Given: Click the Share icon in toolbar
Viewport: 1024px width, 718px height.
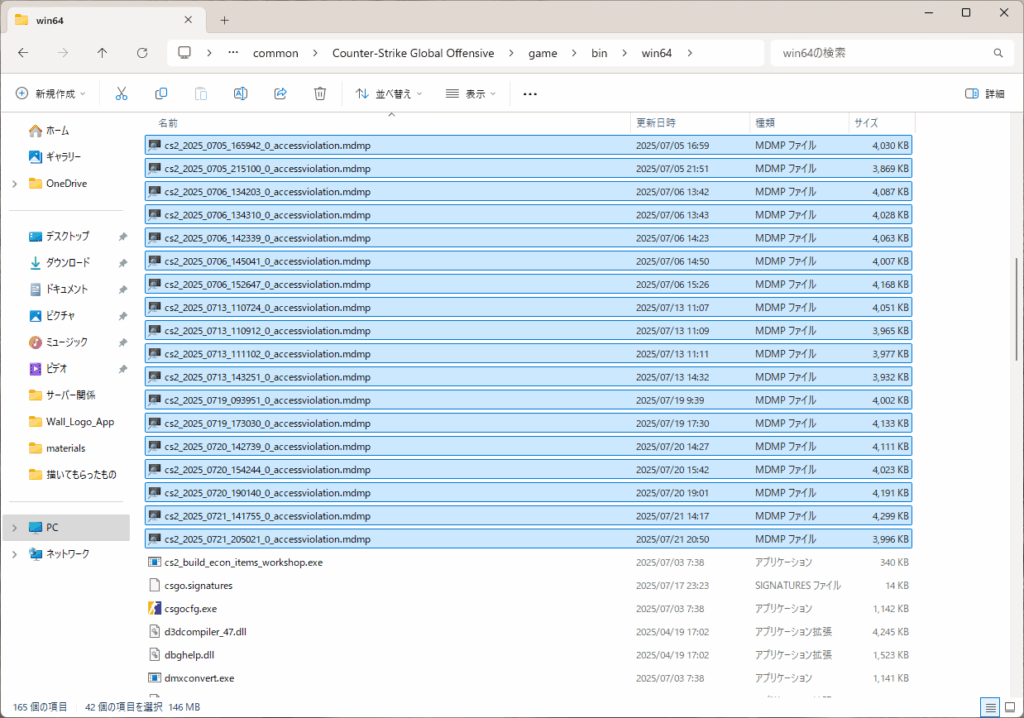Looking at the screenshot, I should pos(280,93).
